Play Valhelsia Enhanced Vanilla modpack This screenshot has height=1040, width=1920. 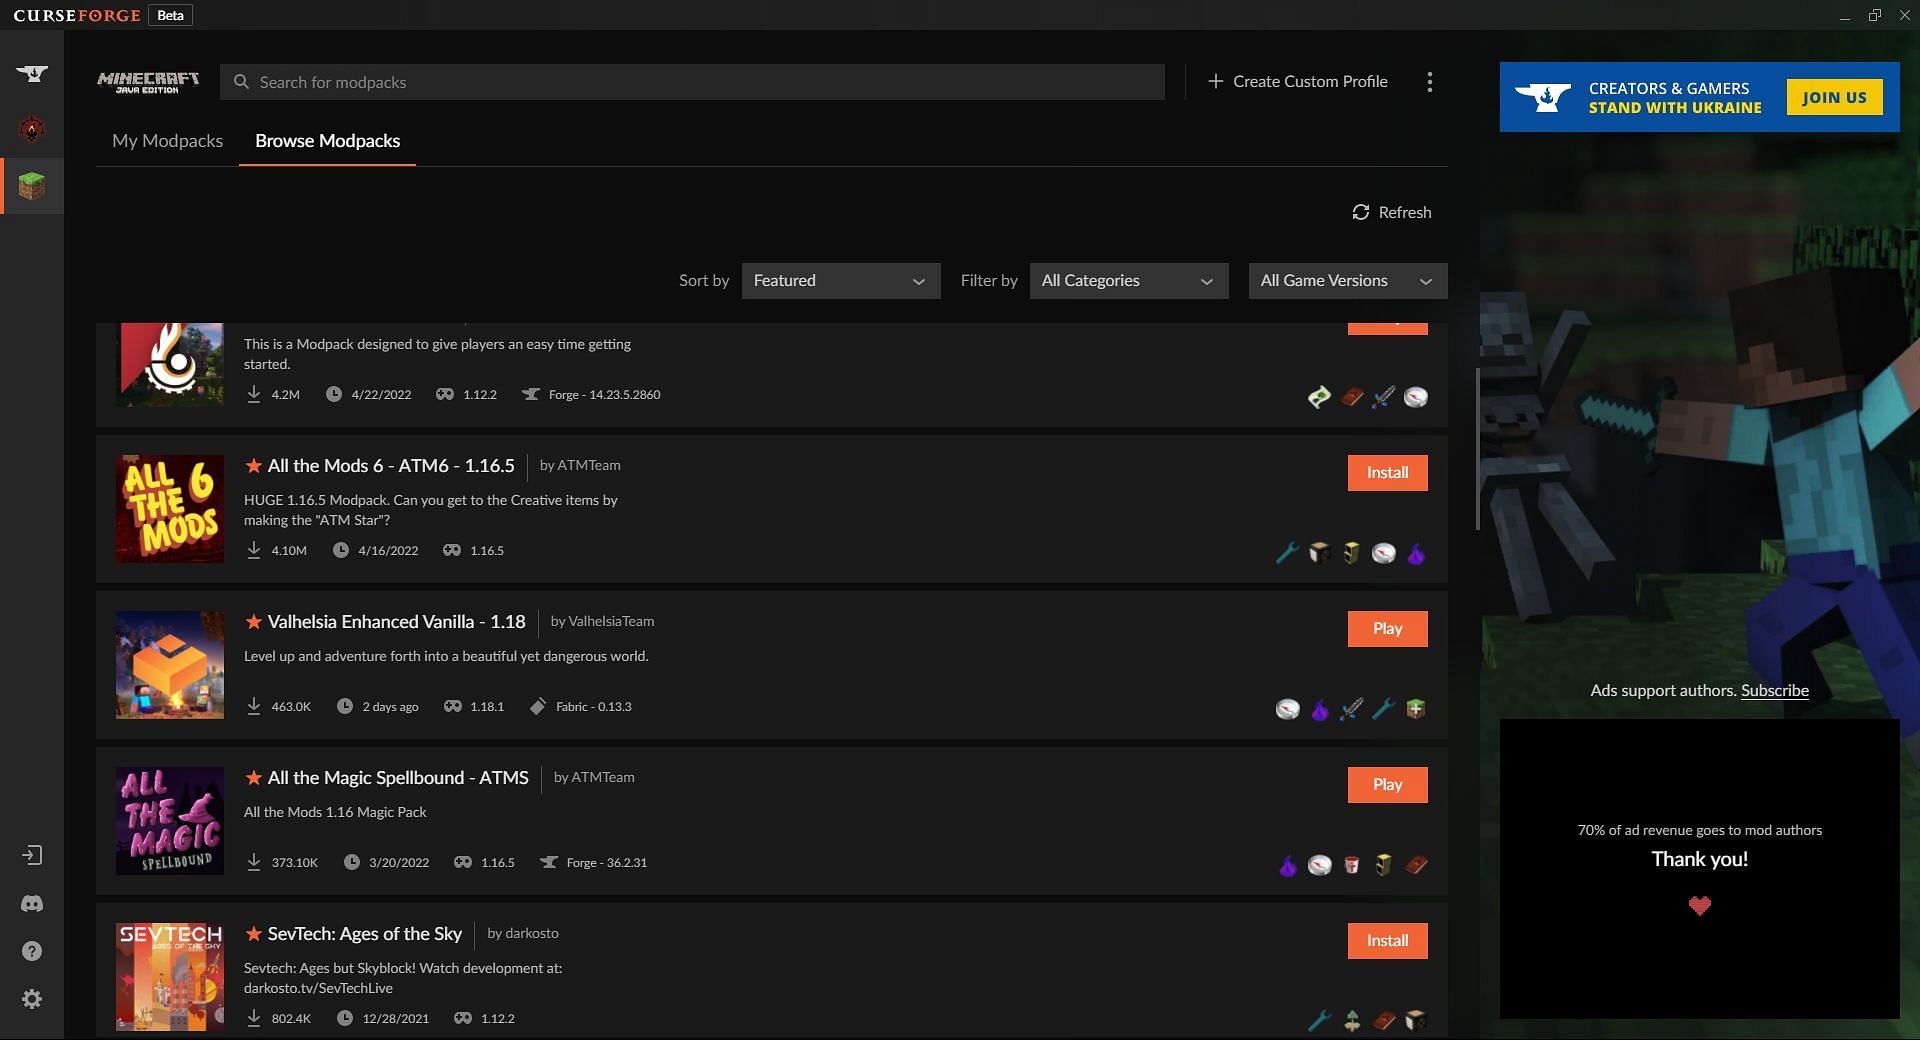(1387, 629)
